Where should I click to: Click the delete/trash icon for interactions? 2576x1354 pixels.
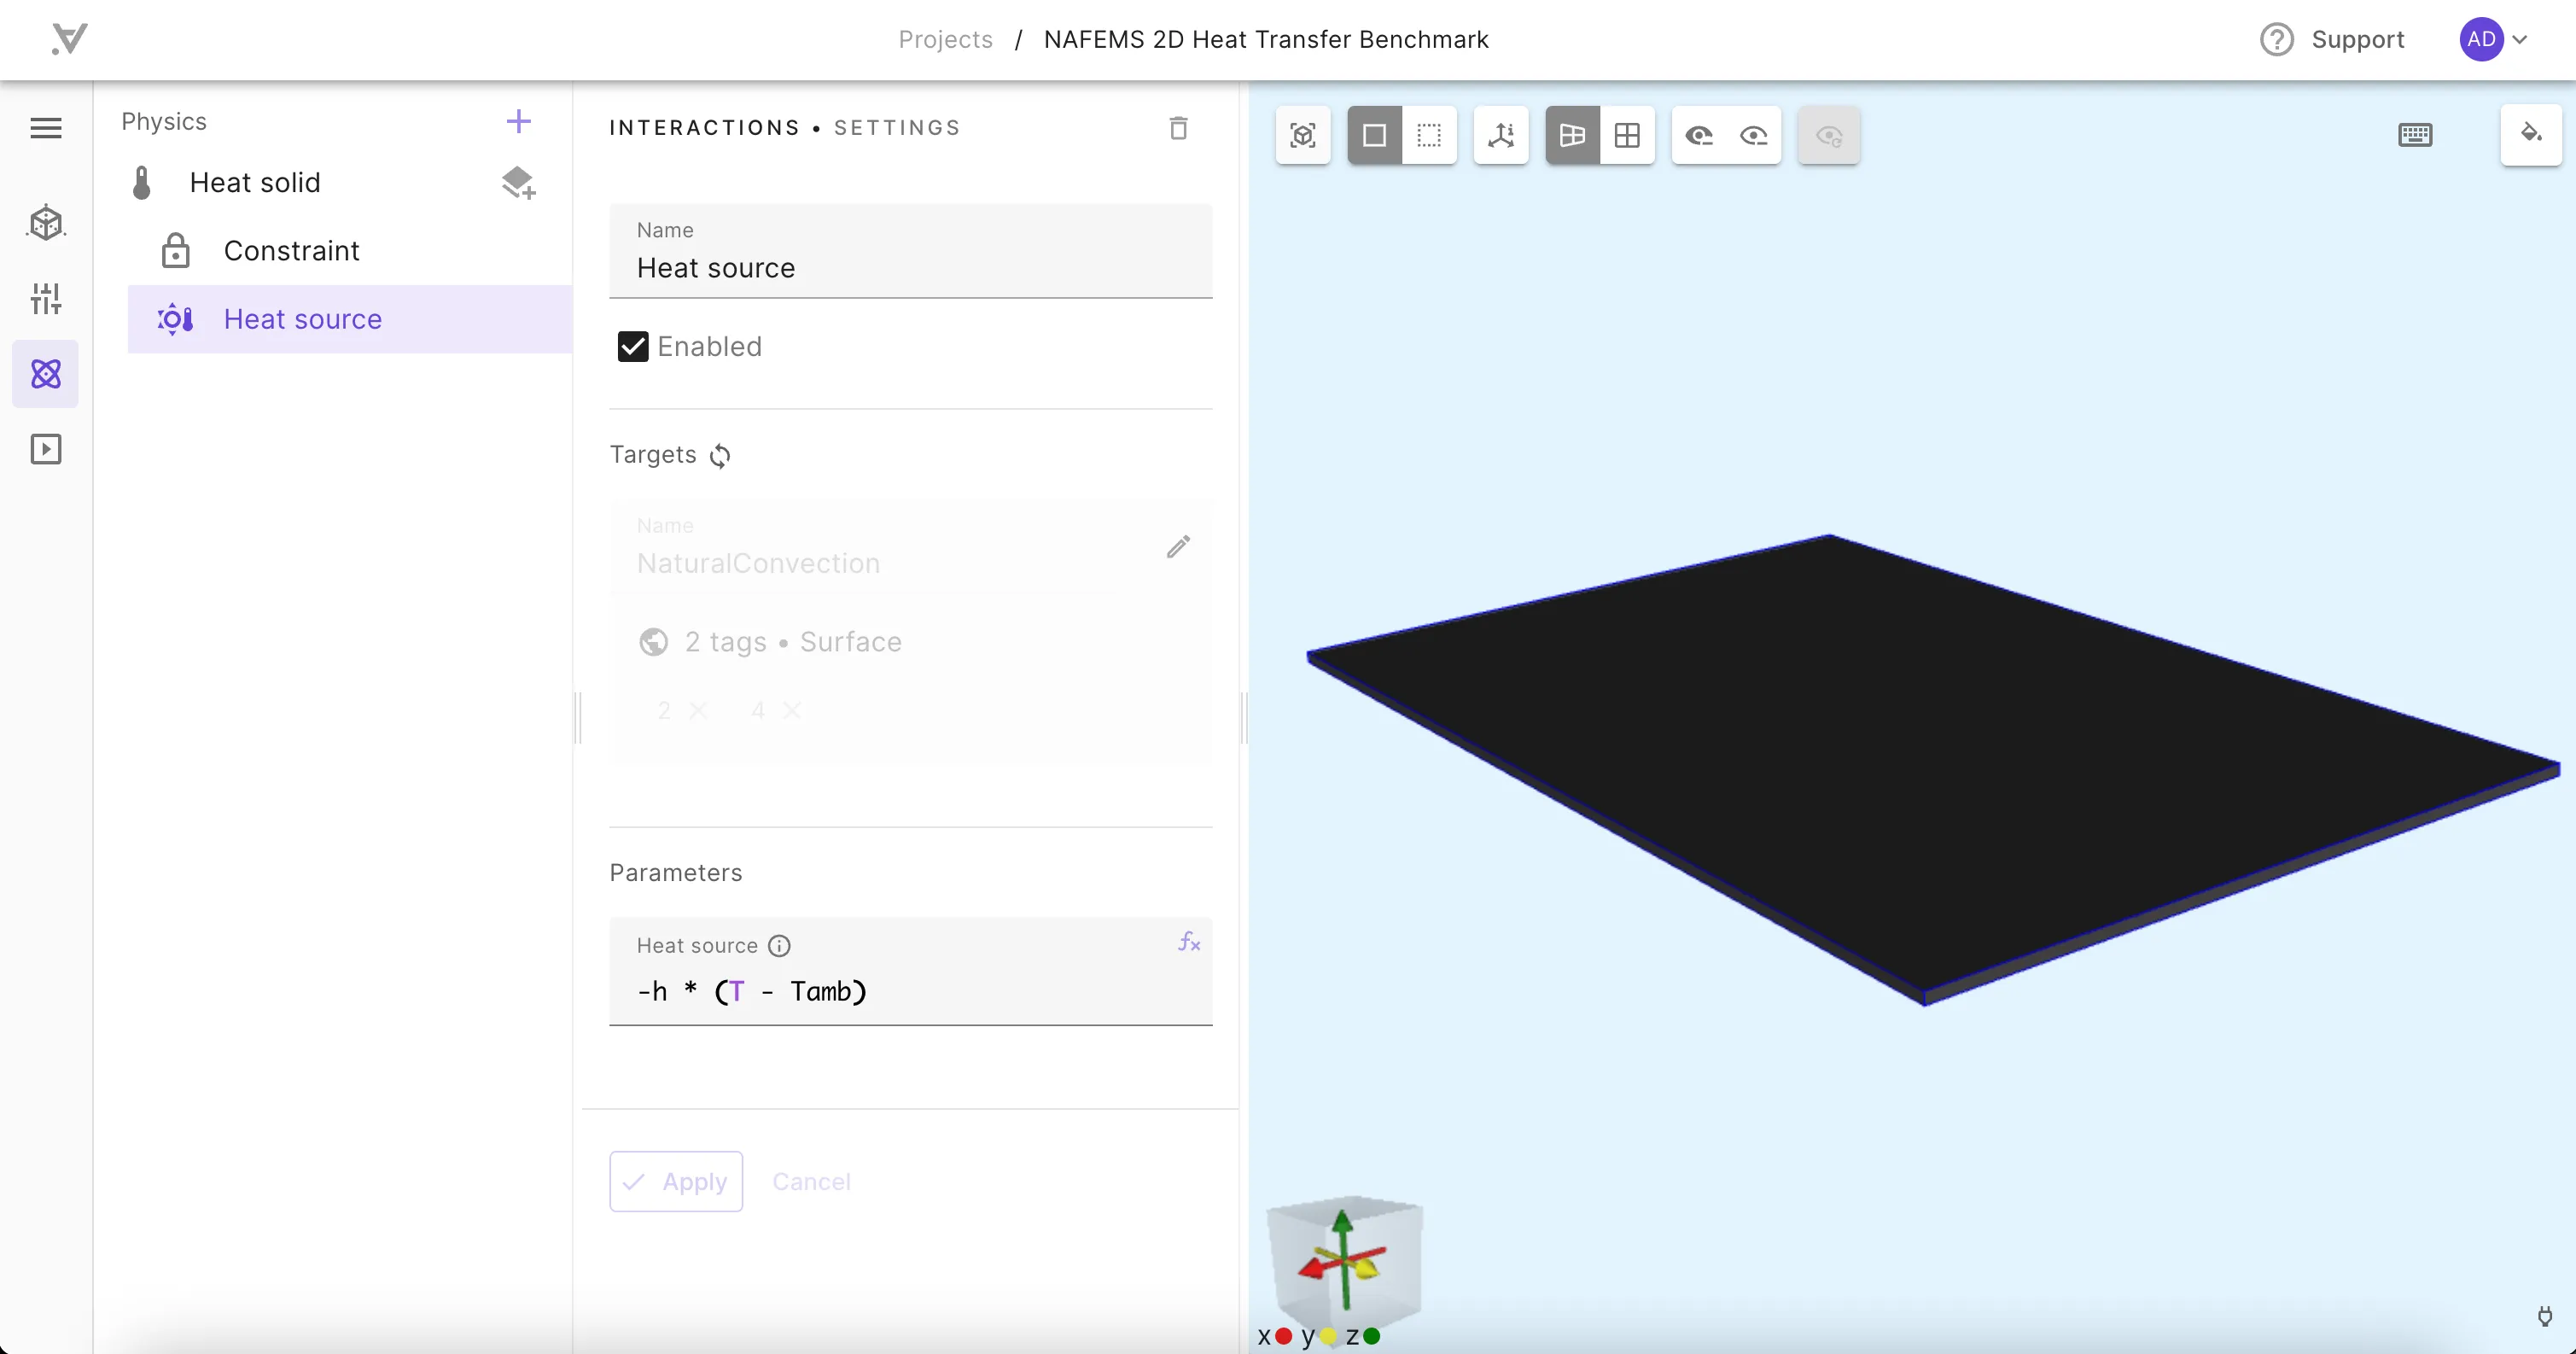1179,128
